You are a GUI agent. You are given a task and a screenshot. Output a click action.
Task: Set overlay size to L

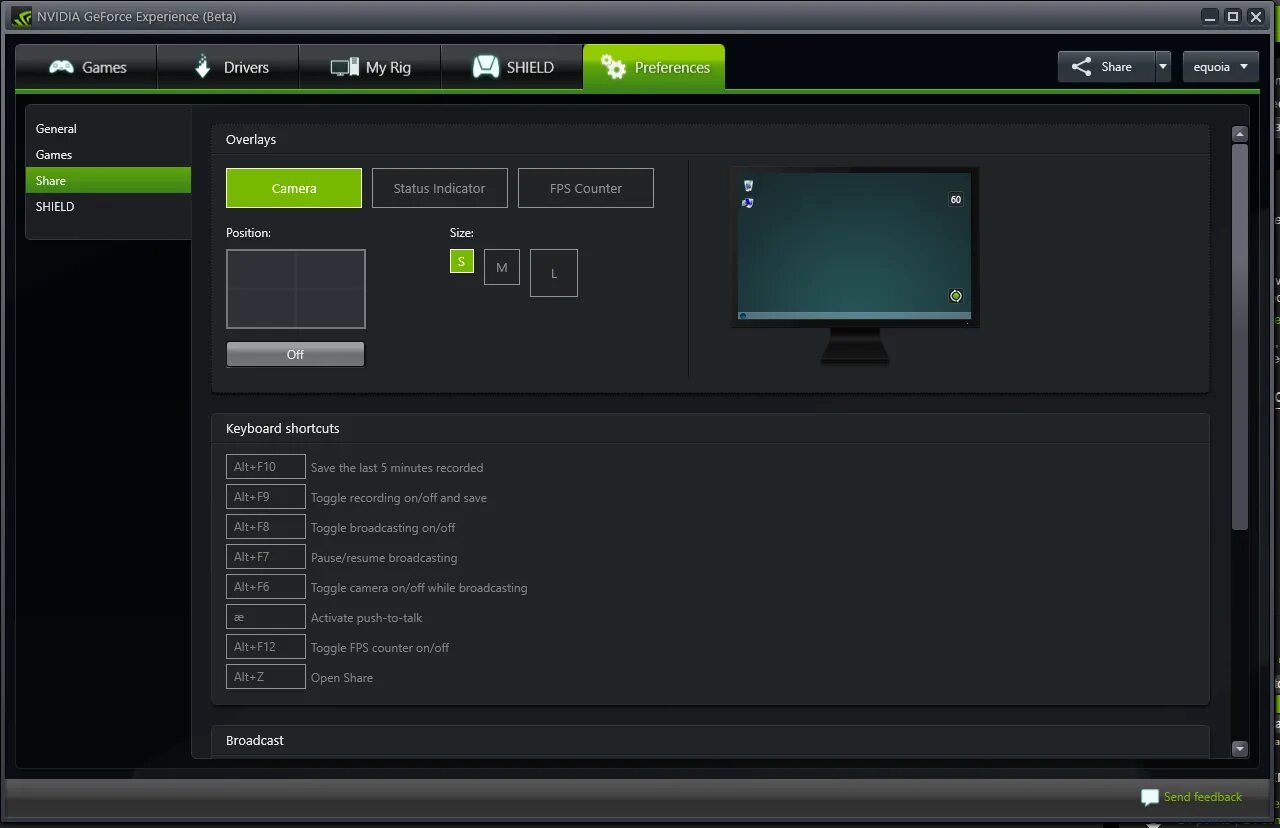click(x=554, y=273)
